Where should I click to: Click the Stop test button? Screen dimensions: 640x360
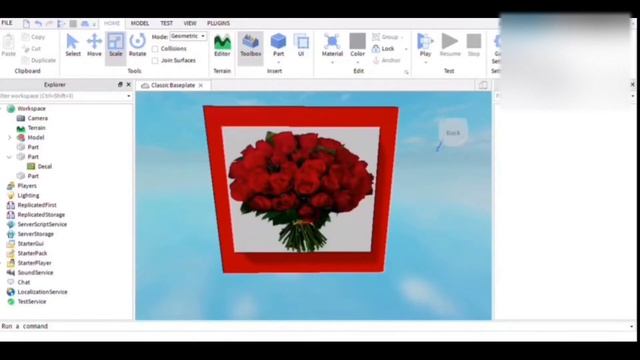coord(474,45)
